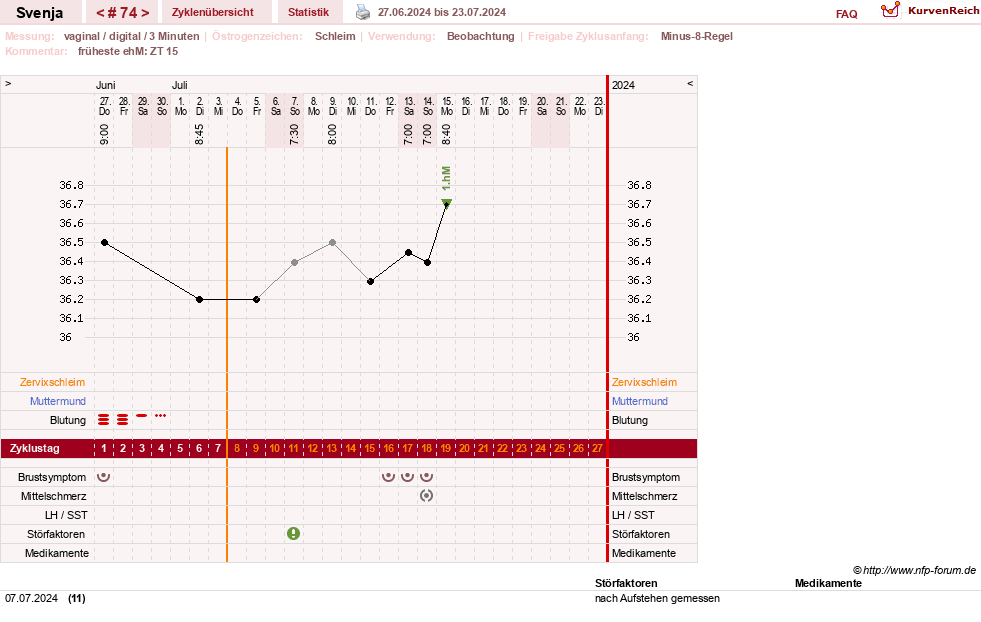Click light bleeding icon on cycle day 3
This screenshot has width=981, height=622.
142,416
